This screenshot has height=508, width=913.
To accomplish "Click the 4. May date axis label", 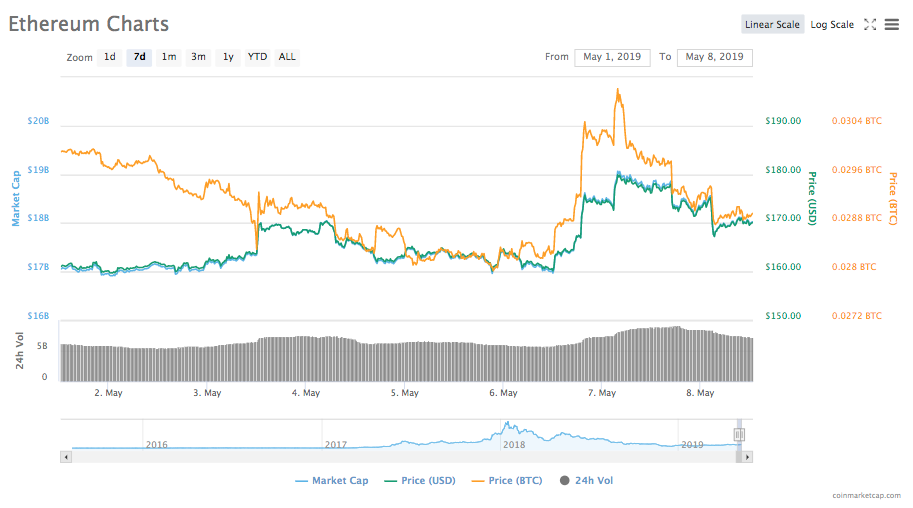I will click(306, 393).
